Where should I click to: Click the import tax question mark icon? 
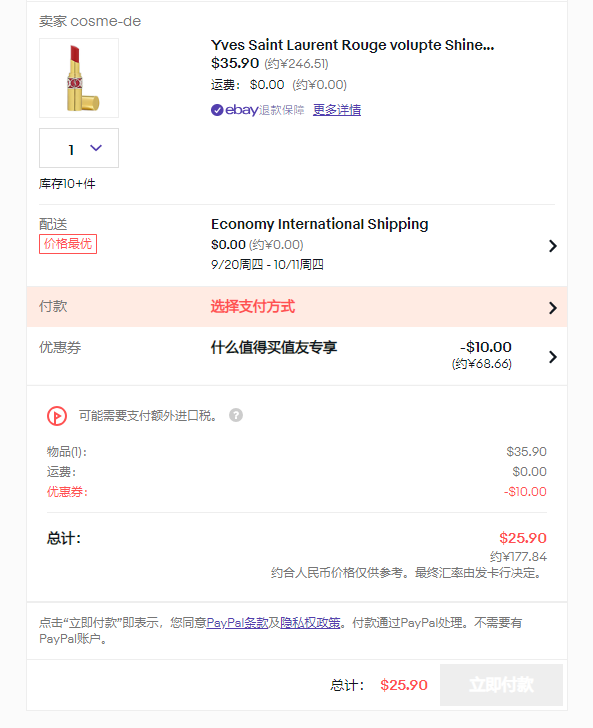pos(236,415)
